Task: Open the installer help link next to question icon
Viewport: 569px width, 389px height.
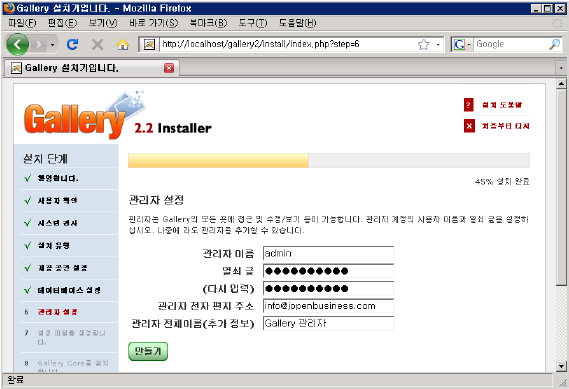Action: (502, 105)
